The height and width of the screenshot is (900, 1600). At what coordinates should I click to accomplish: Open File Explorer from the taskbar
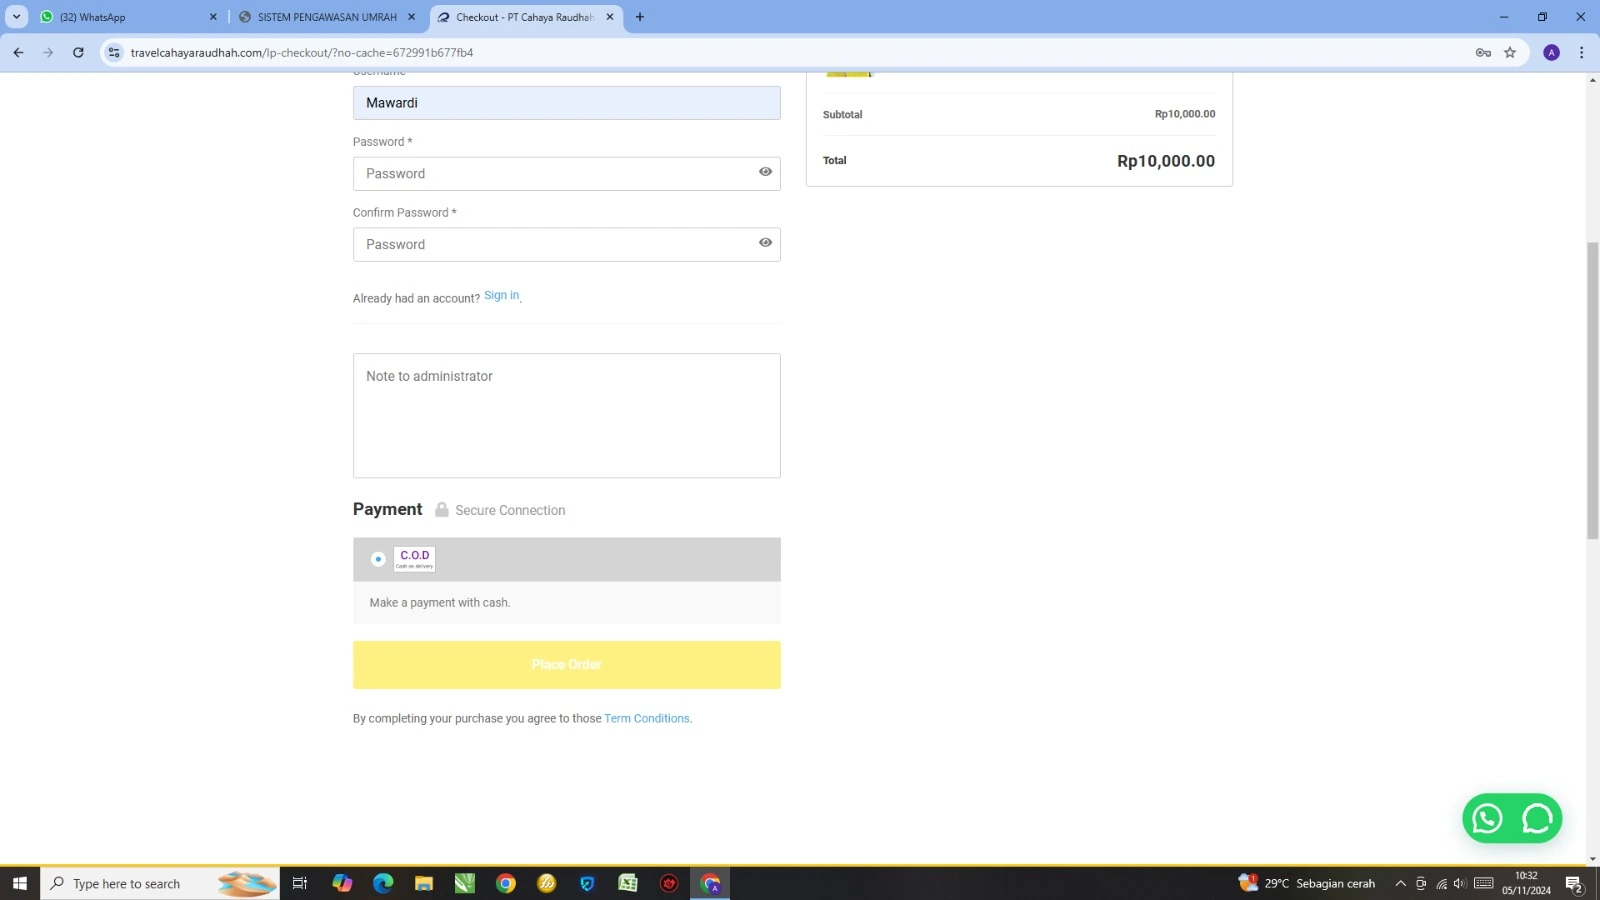tap(424, 884)
